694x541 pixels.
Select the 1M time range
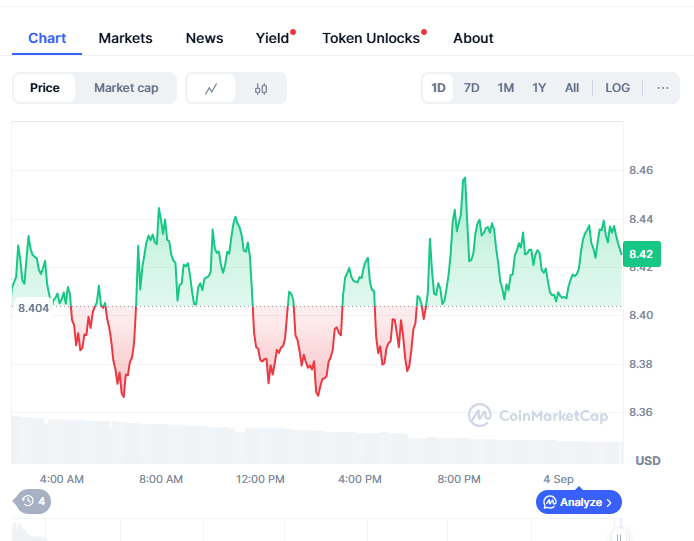[505, 88]
